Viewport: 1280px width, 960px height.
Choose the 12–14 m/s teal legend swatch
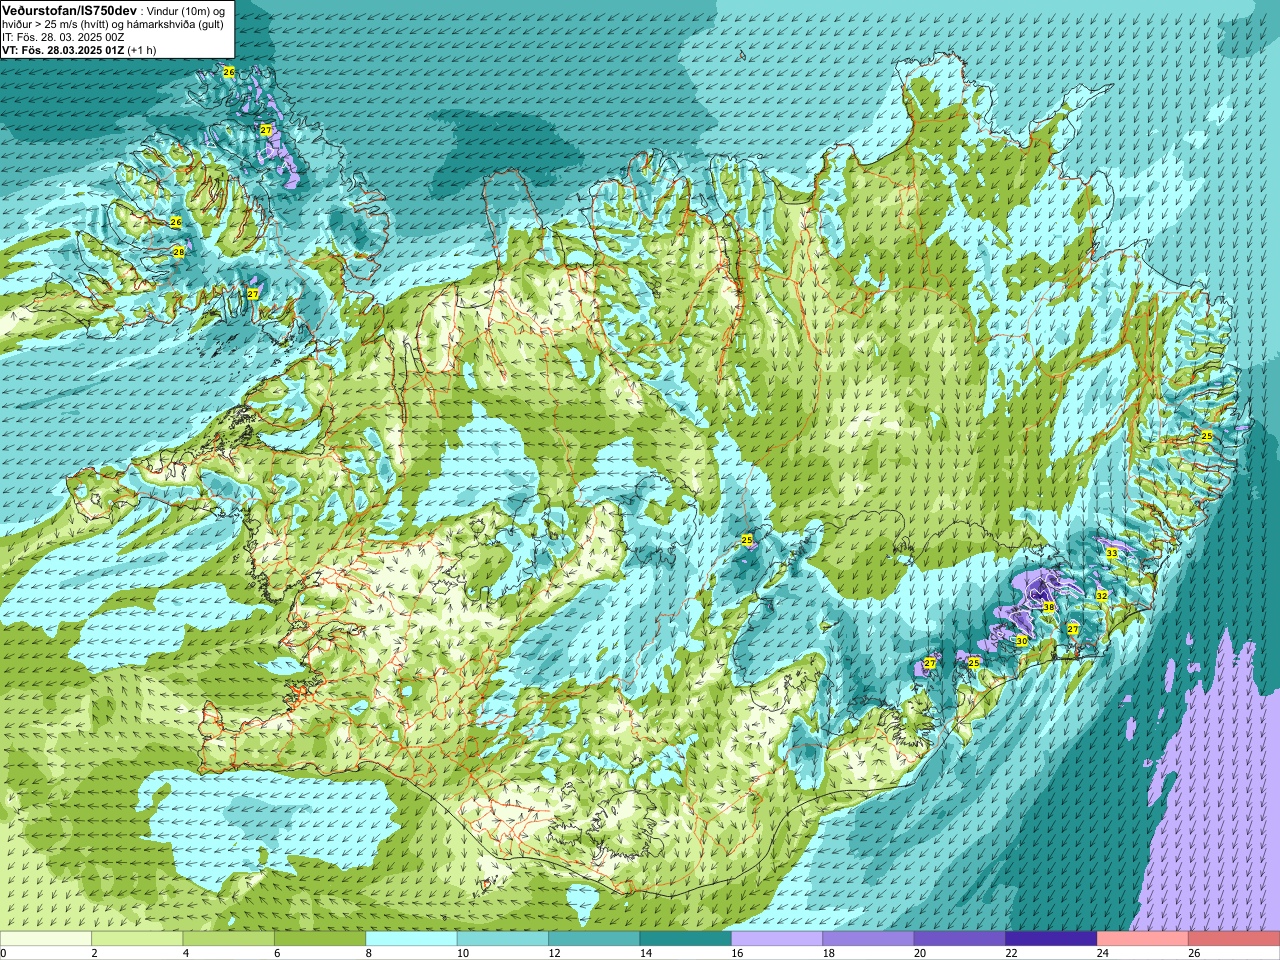pos(594,939)
